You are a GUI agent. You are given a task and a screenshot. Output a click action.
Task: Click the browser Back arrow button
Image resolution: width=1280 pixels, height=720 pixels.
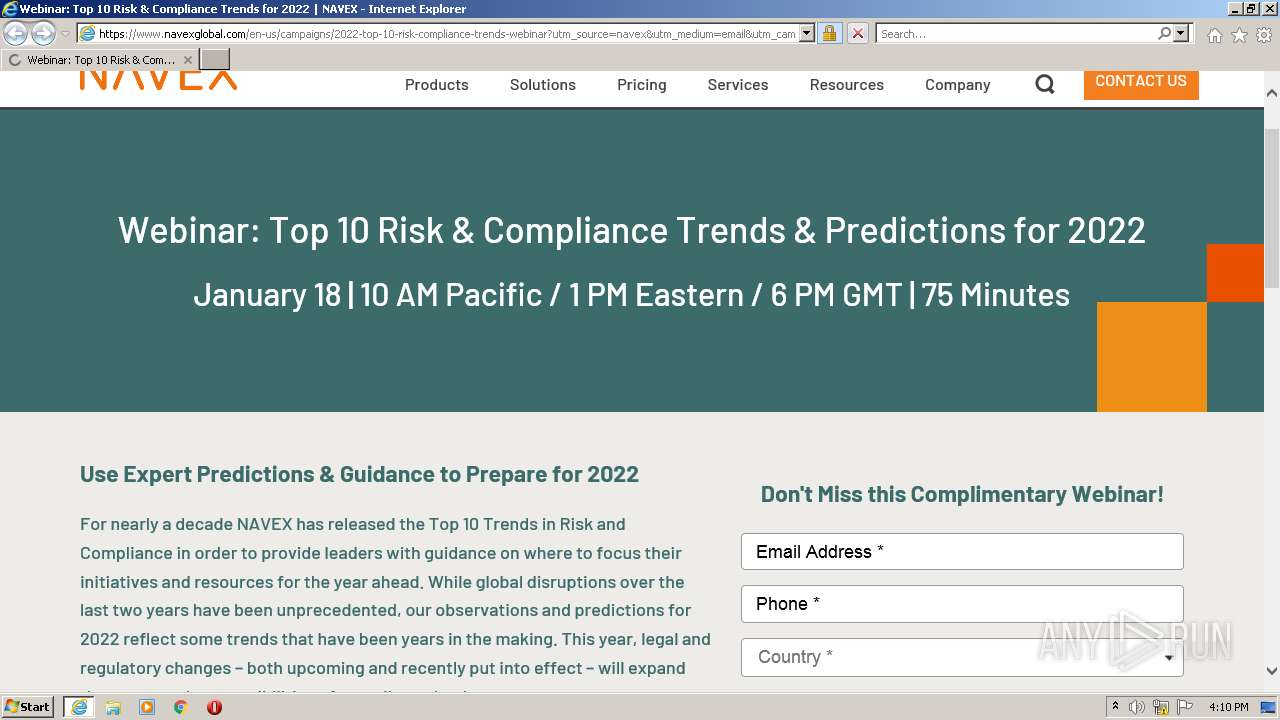tap(16, 34)
